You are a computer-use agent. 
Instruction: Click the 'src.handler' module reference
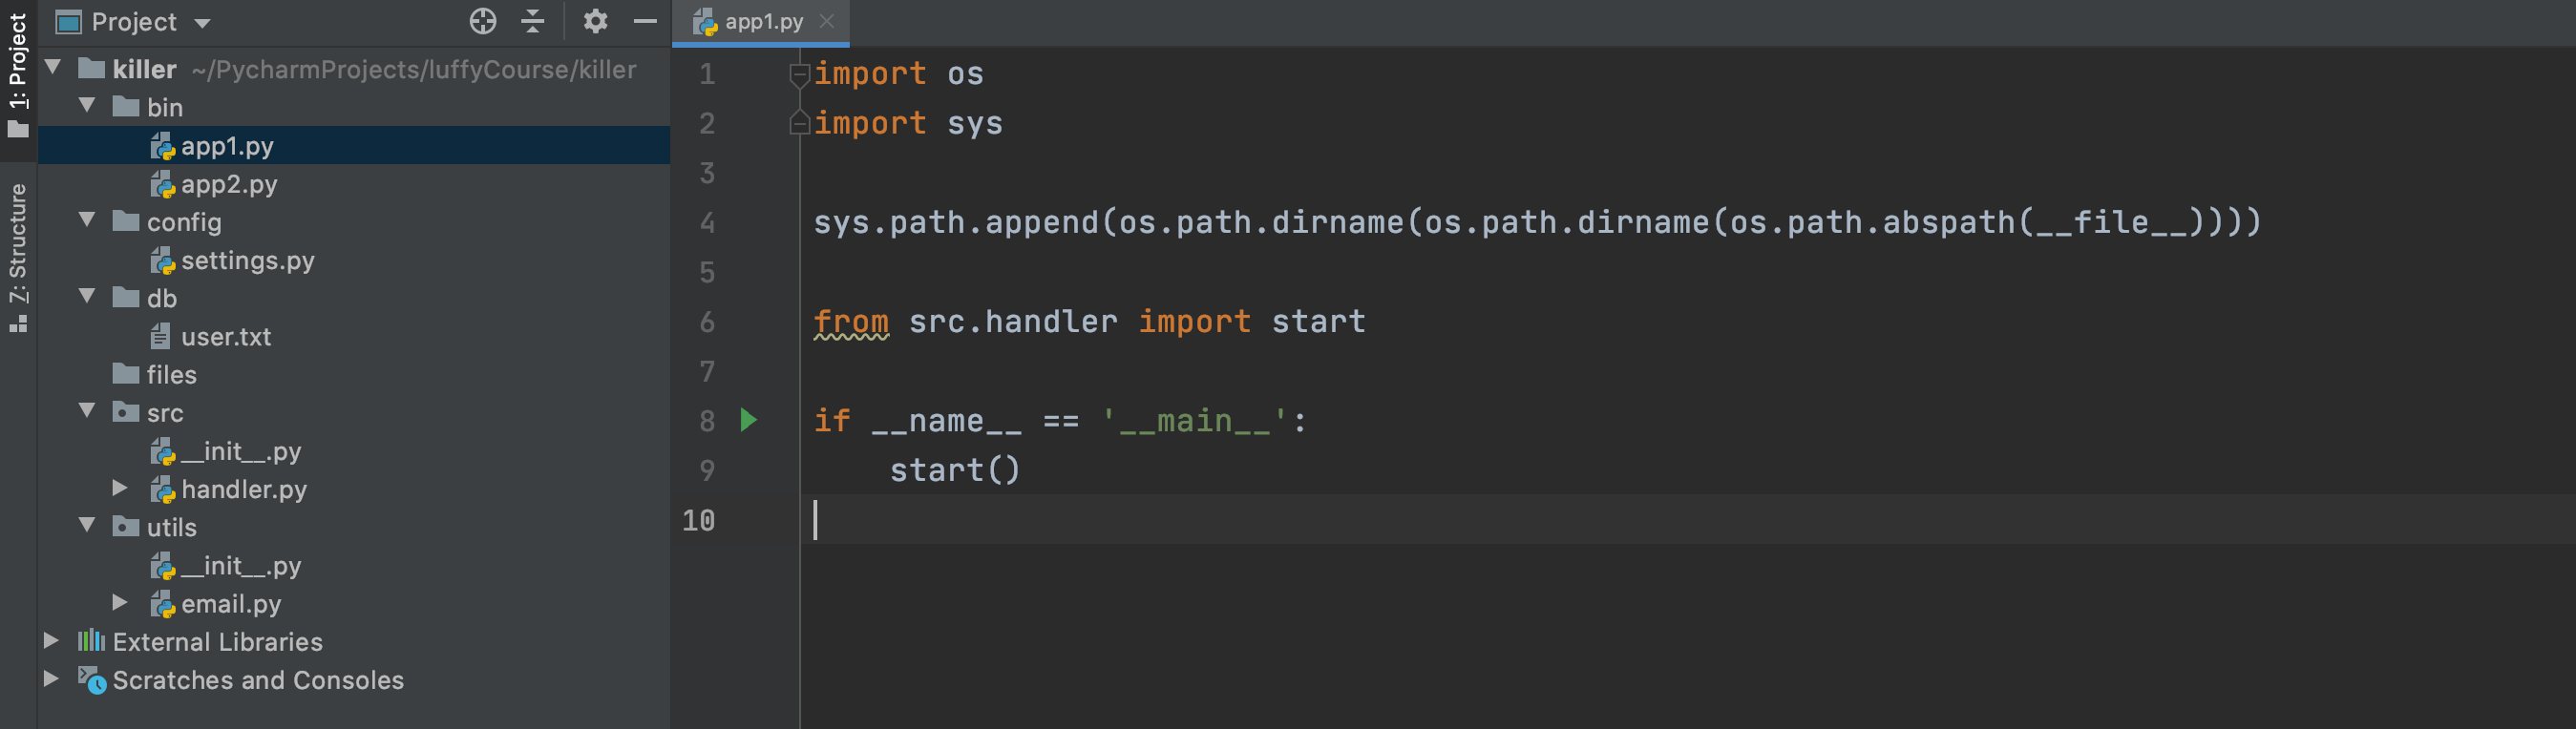point(1012,321)
